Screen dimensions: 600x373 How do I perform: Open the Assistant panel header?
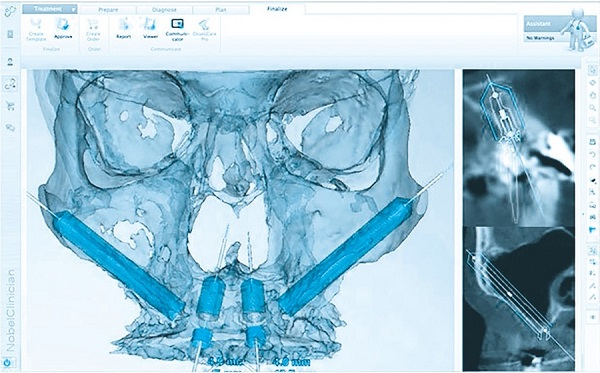click(x=544, y=24)
